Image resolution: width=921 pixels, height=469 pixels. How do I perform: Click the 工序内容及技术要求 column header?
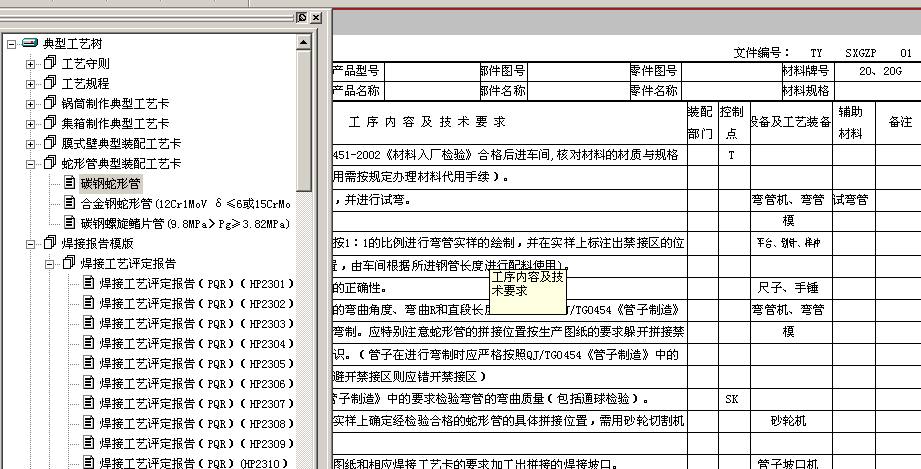(x=427, y=122)
